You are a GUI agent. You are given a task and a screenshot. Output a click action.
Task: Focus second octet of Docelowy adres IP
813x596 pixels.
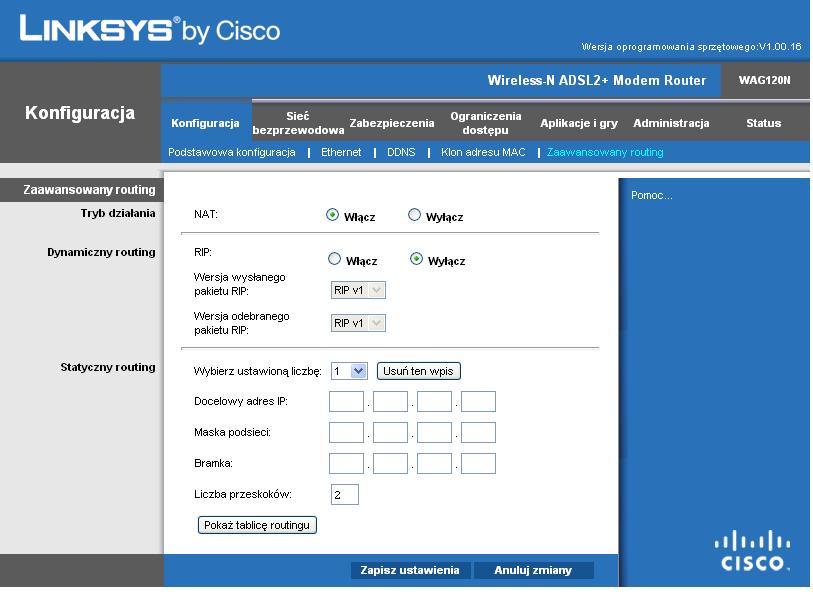[390, 401]
